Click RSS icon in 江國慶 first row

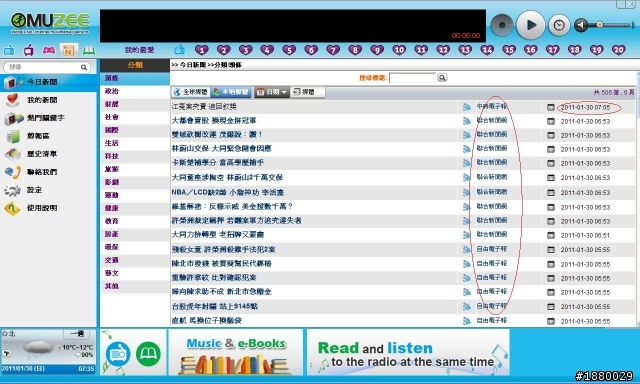click(x=467, y=107)
